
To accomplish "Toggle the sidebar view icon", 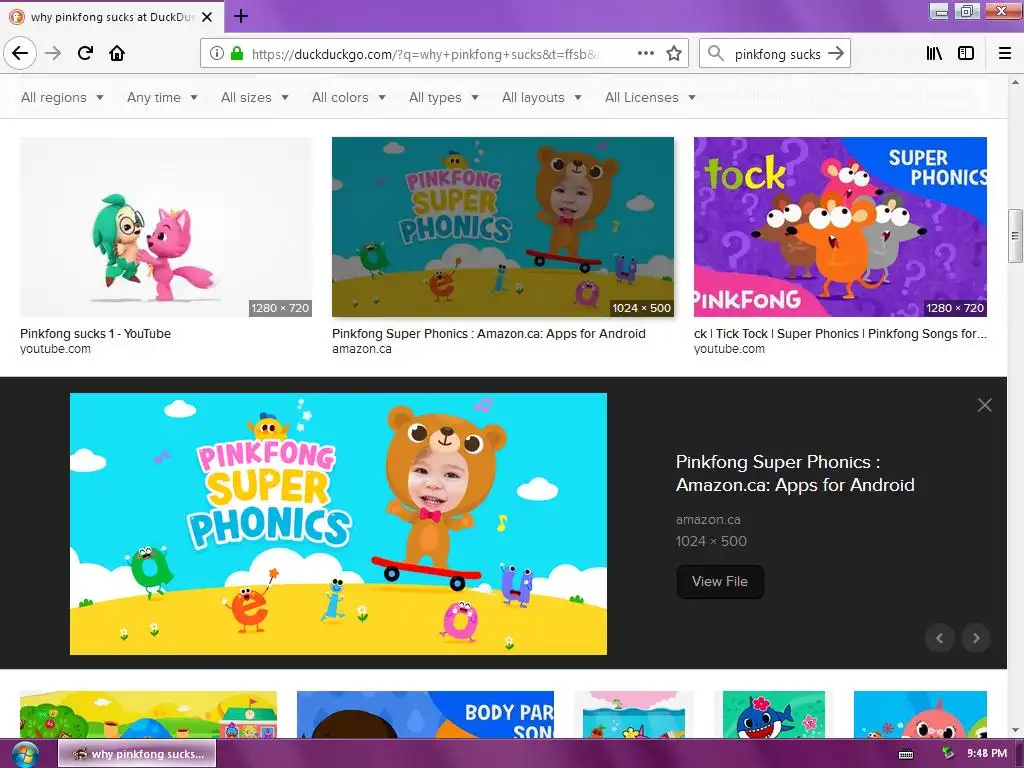I will pyautogui.click(x=966, y=54).
